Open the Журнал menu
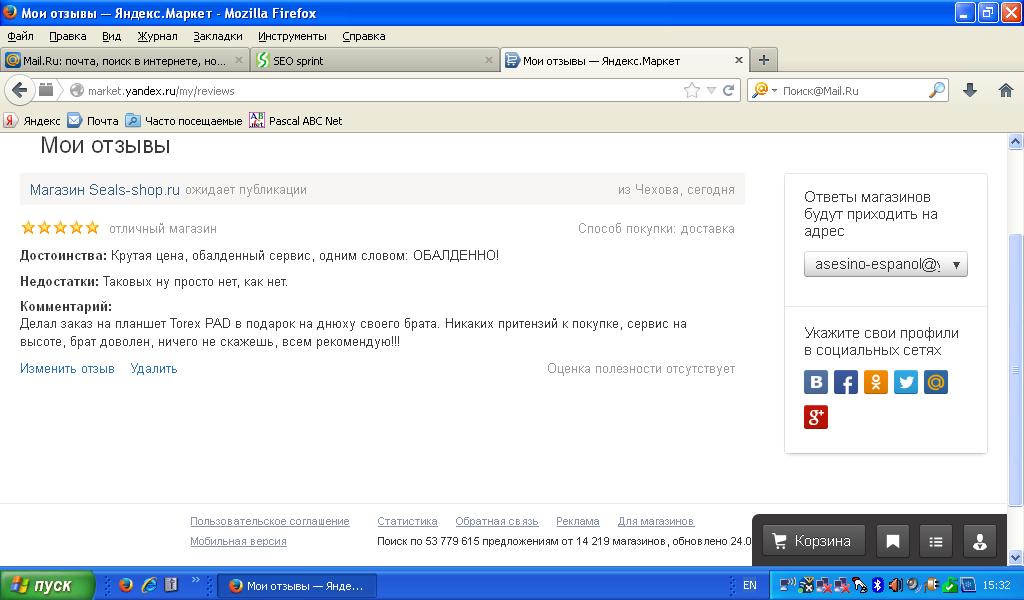 coord(157,36)
